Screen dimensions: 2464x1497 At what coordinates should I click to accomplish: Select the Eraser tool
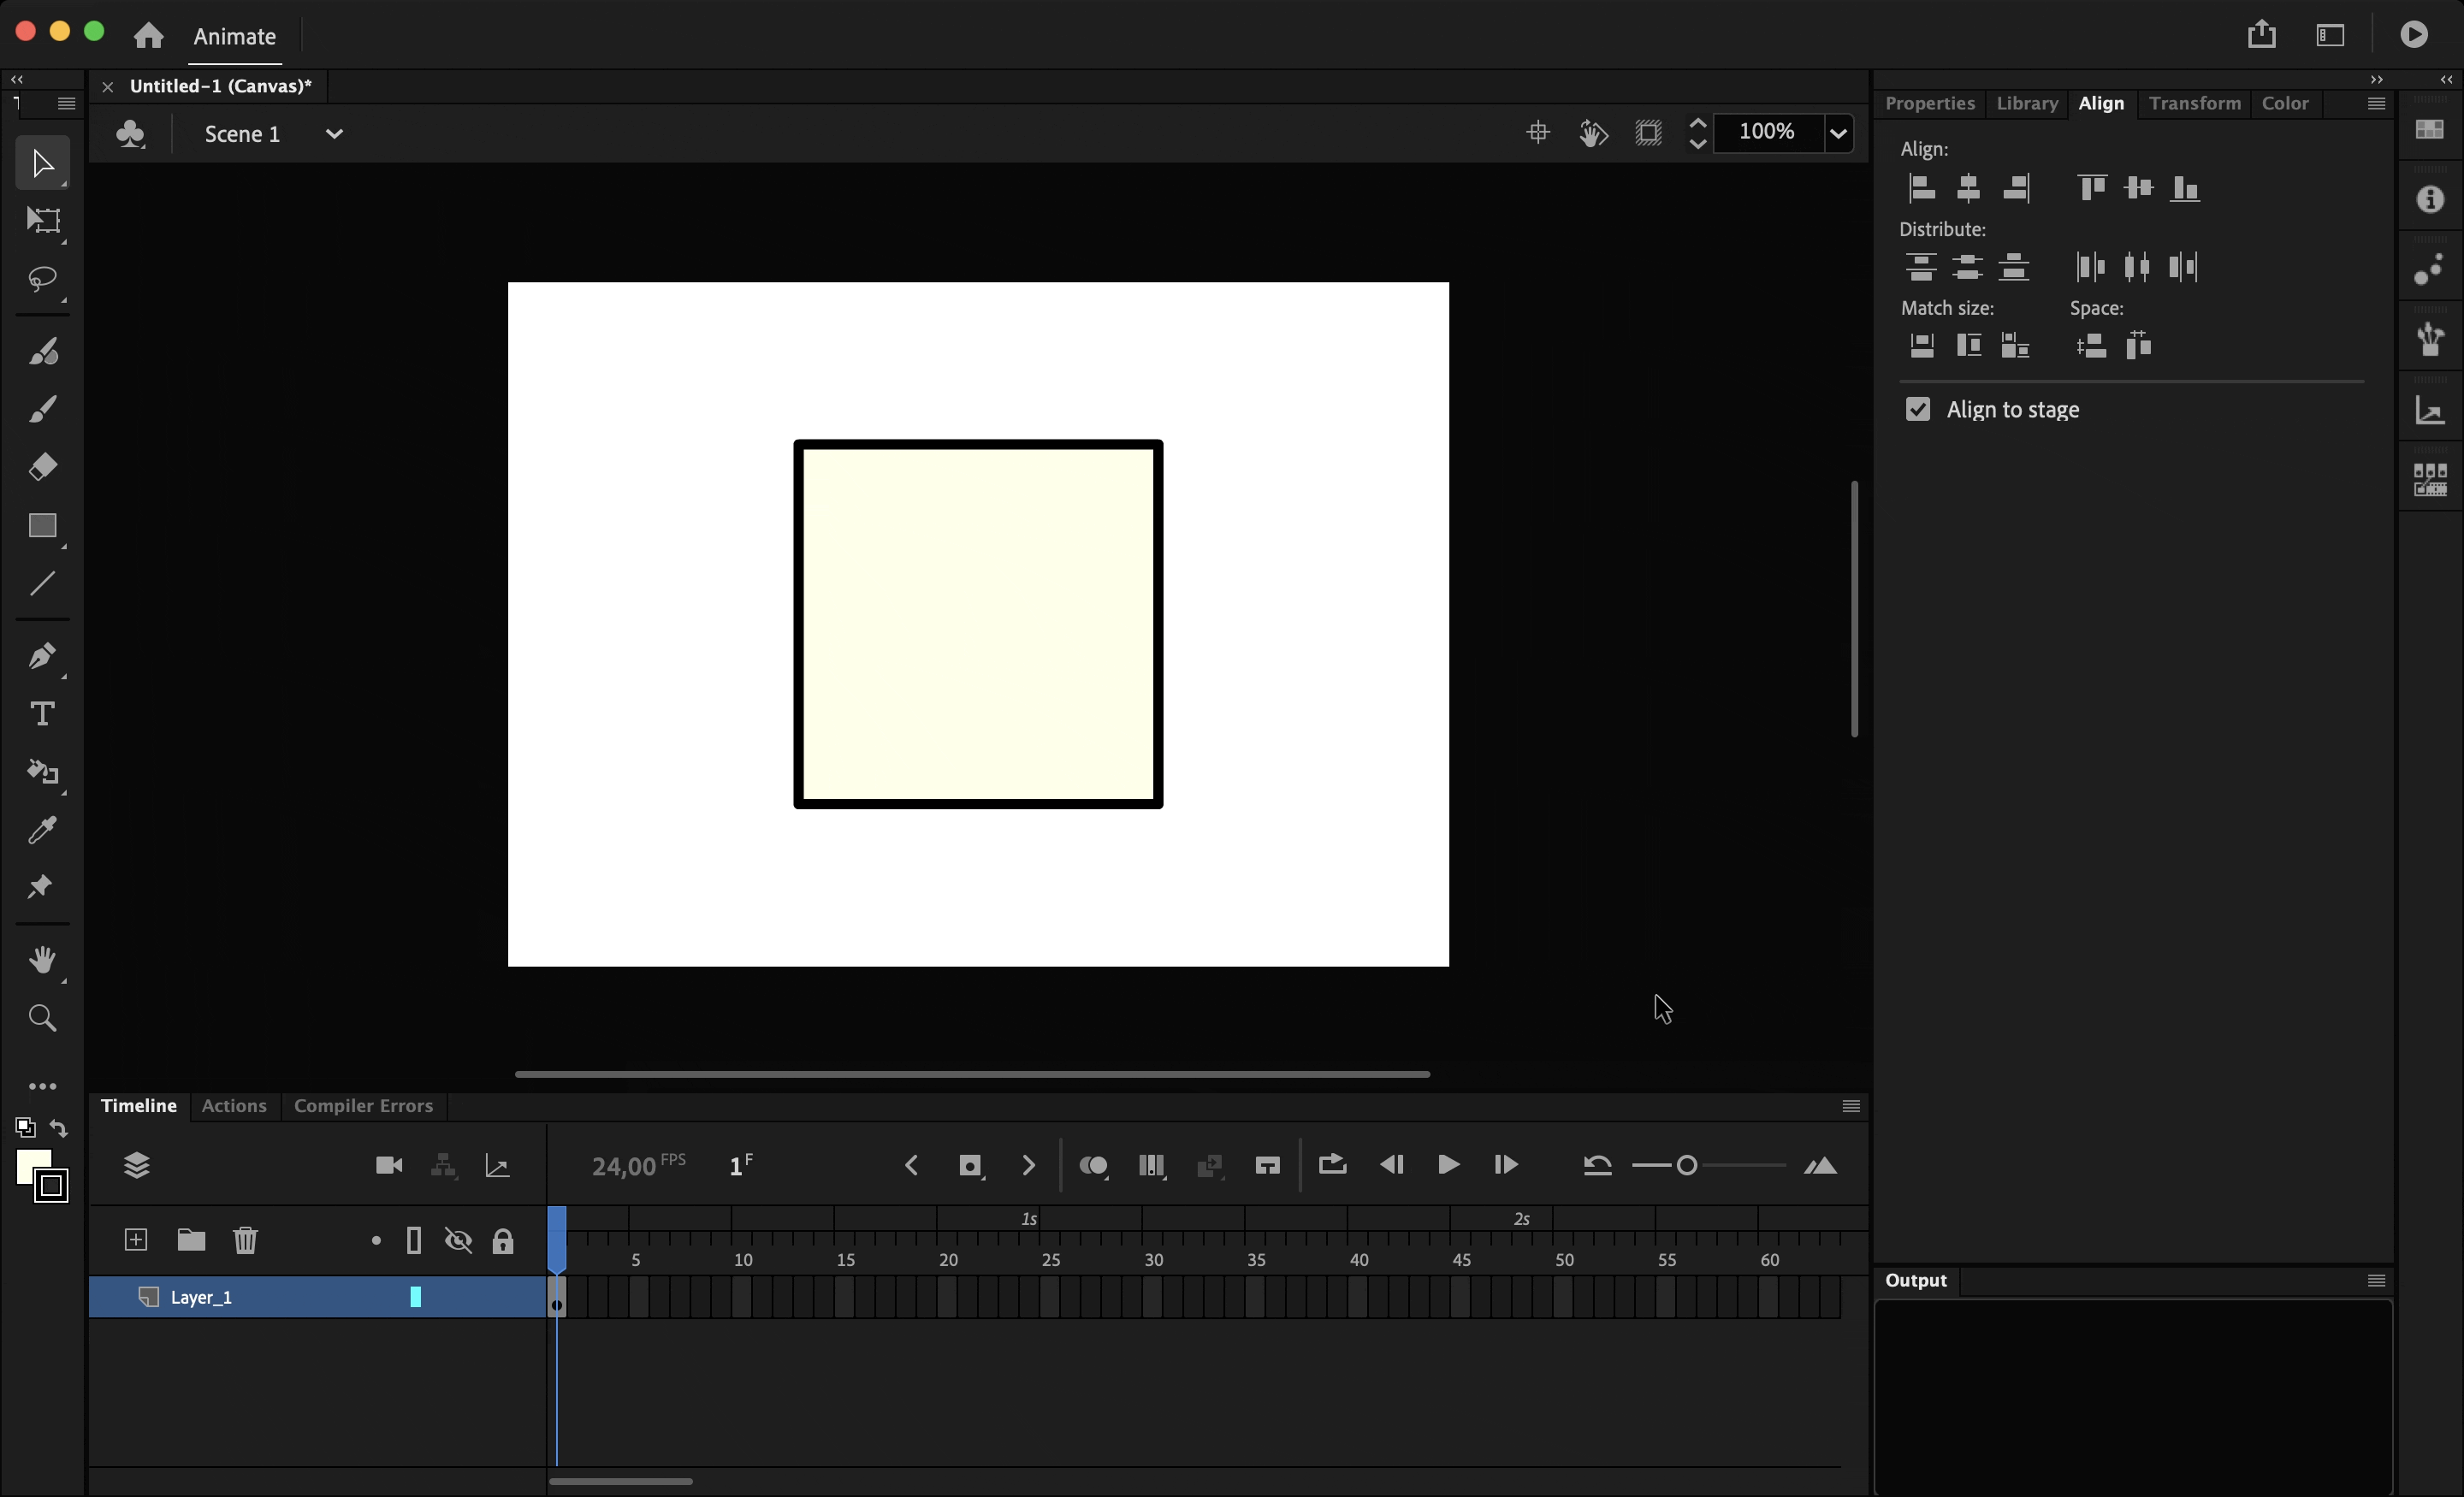pos(43,467)
